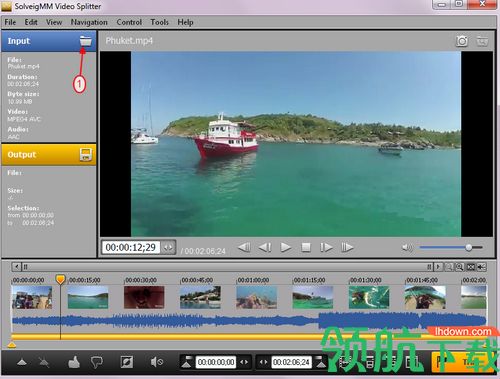The height and width of the screenshot is (379, 500).
Task: Fit the timeline to the window
Action: click(471, 267)
